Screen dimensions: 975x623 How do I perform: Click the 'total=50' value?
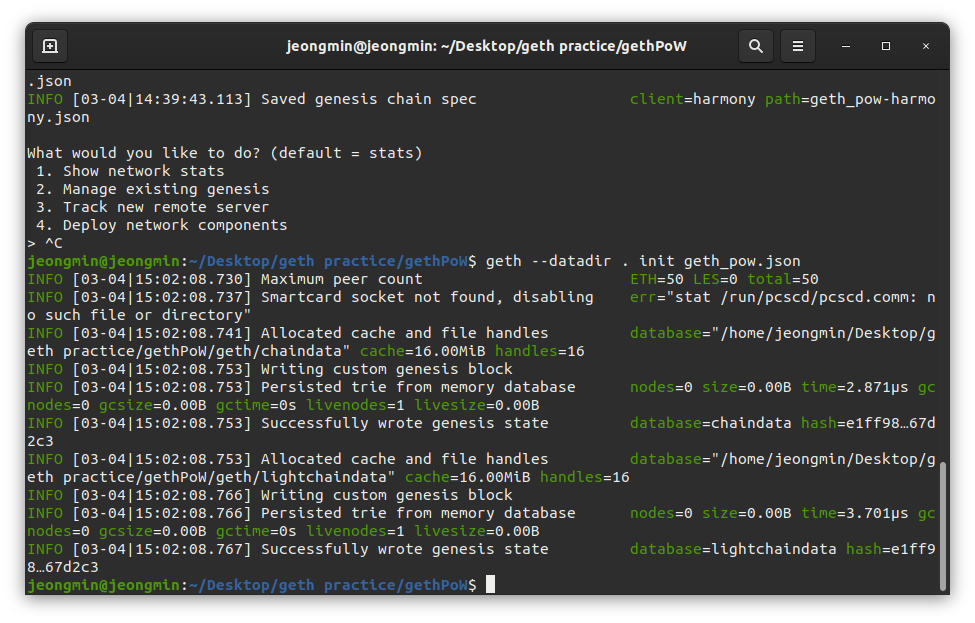(x=783, y=279)
